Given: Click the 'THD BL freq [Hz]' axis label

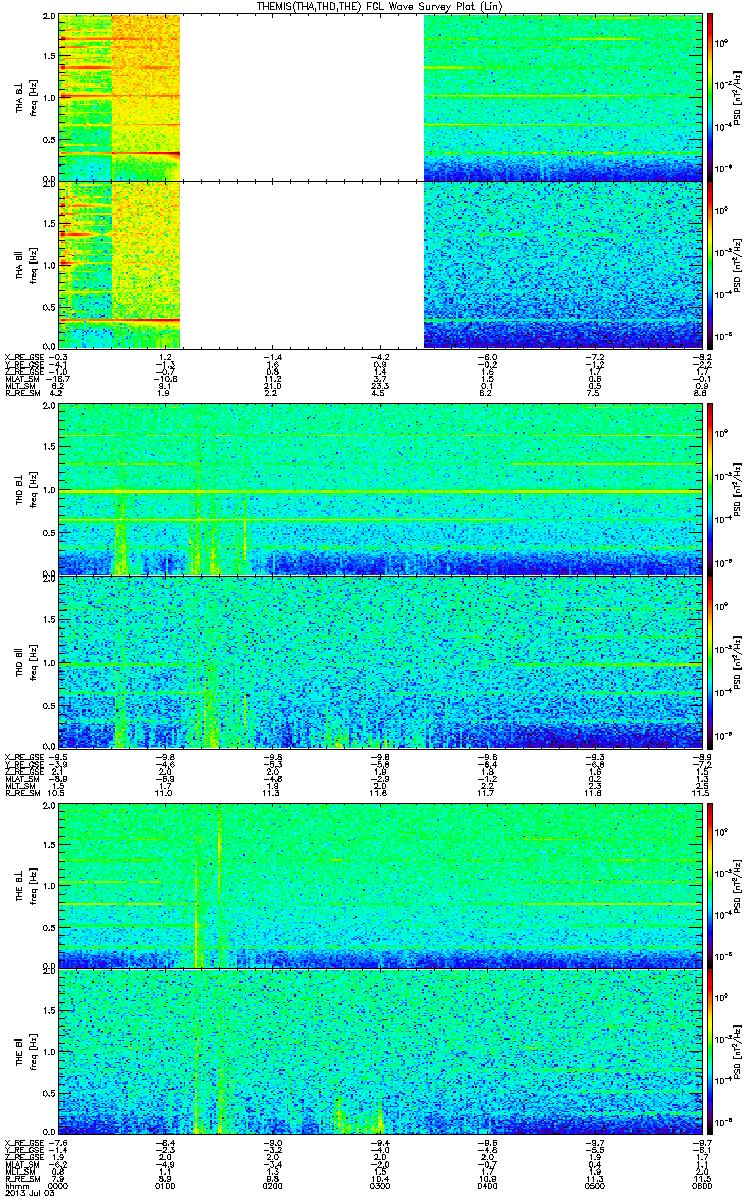Looking at the screenshot, I should coord(24,490).
